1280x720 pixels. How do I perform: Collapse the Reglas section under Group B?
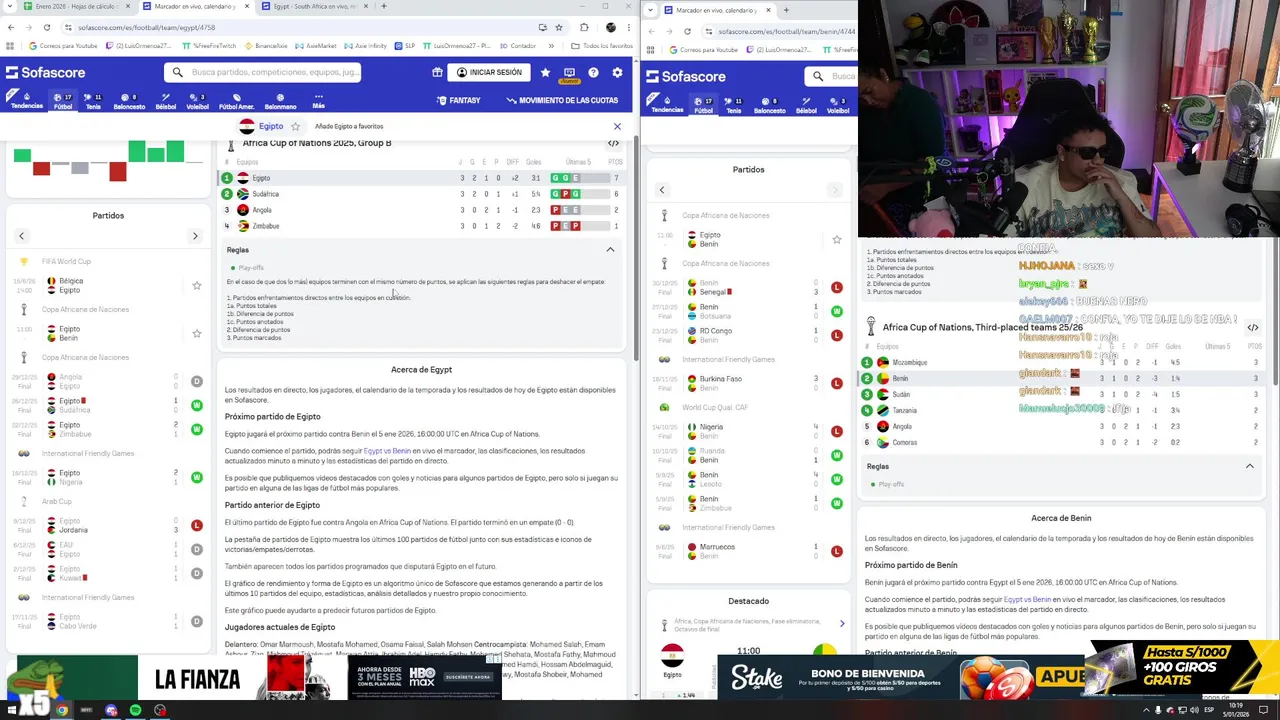[610, 249]
